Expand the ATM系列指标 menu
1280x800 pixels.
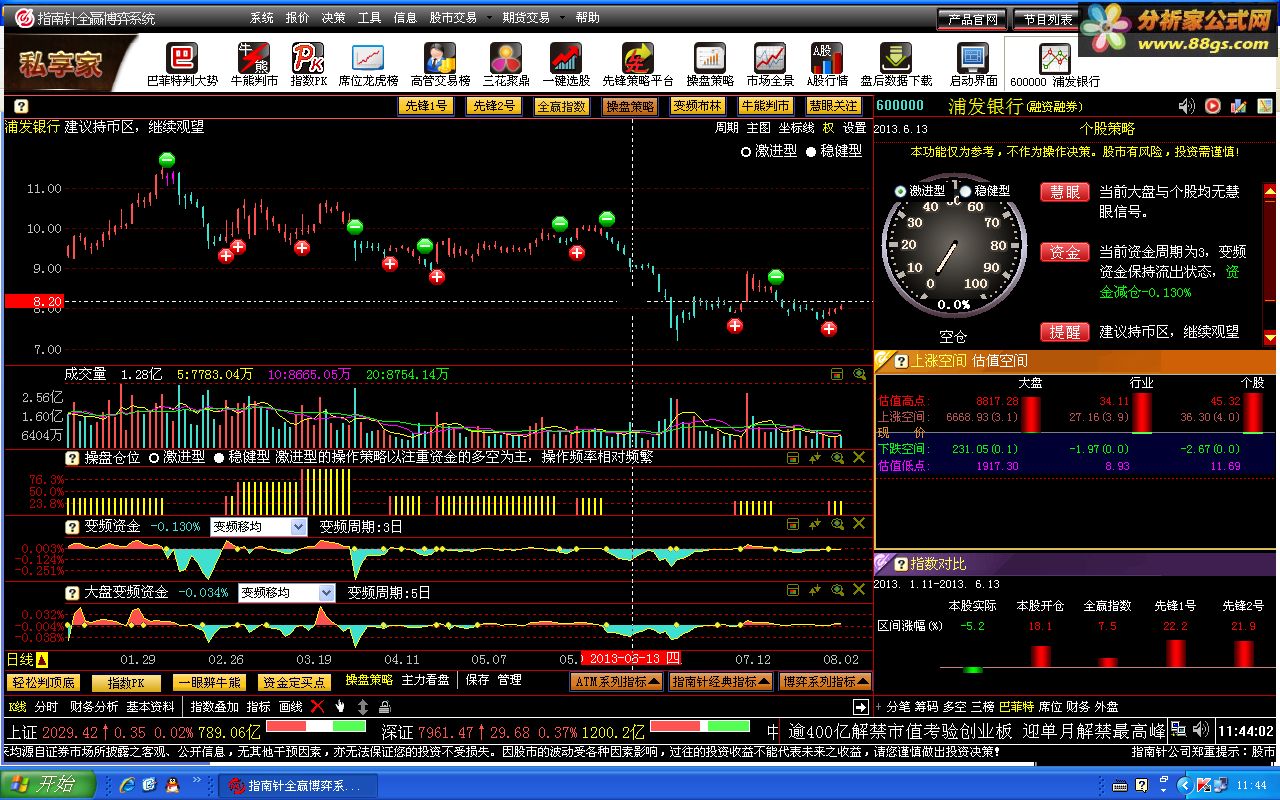point(617,681)
